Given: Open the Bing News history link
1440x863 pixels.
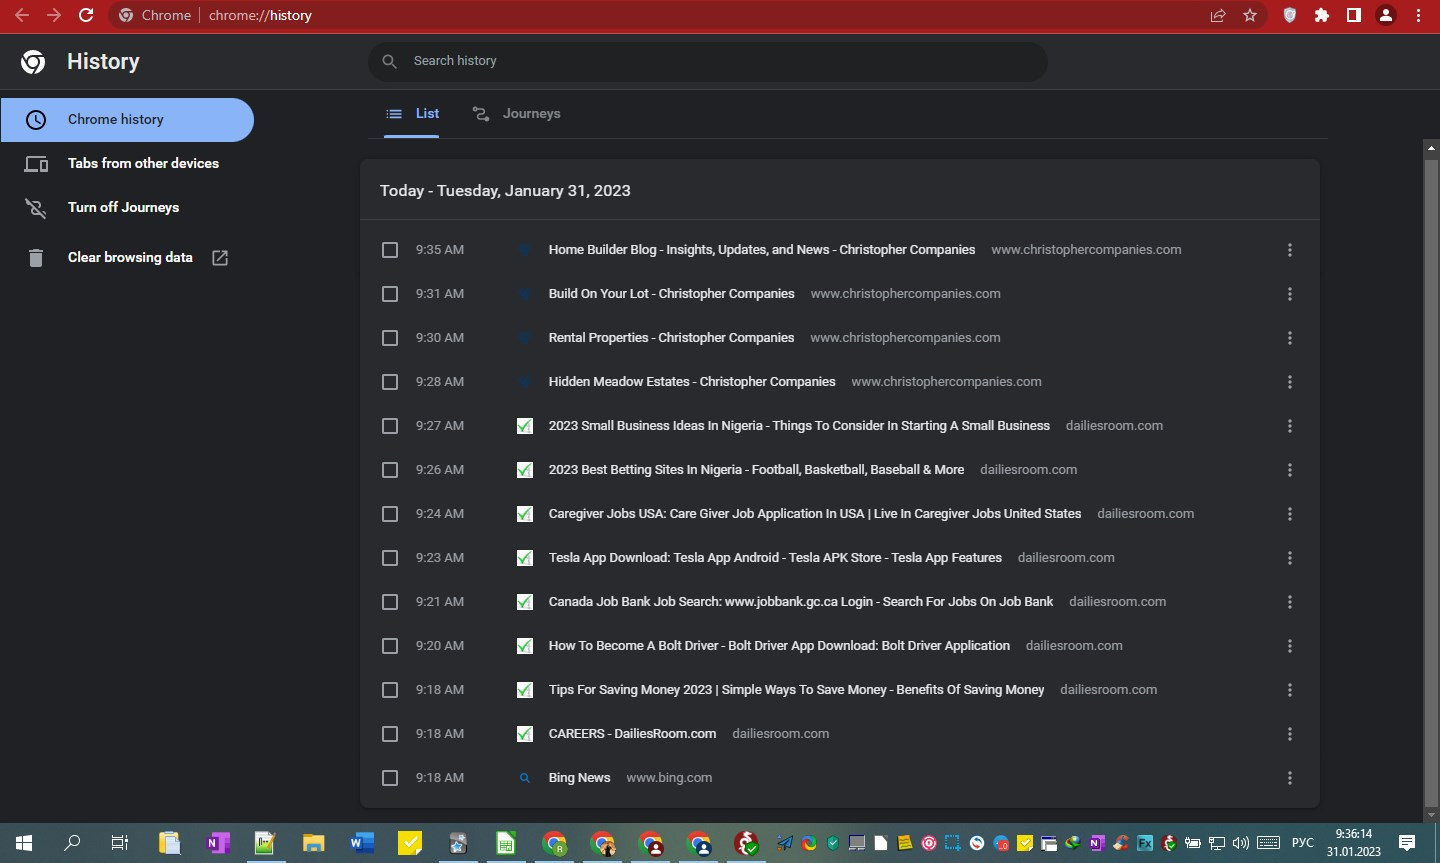Looking at the screenshot, I should 579,778.
